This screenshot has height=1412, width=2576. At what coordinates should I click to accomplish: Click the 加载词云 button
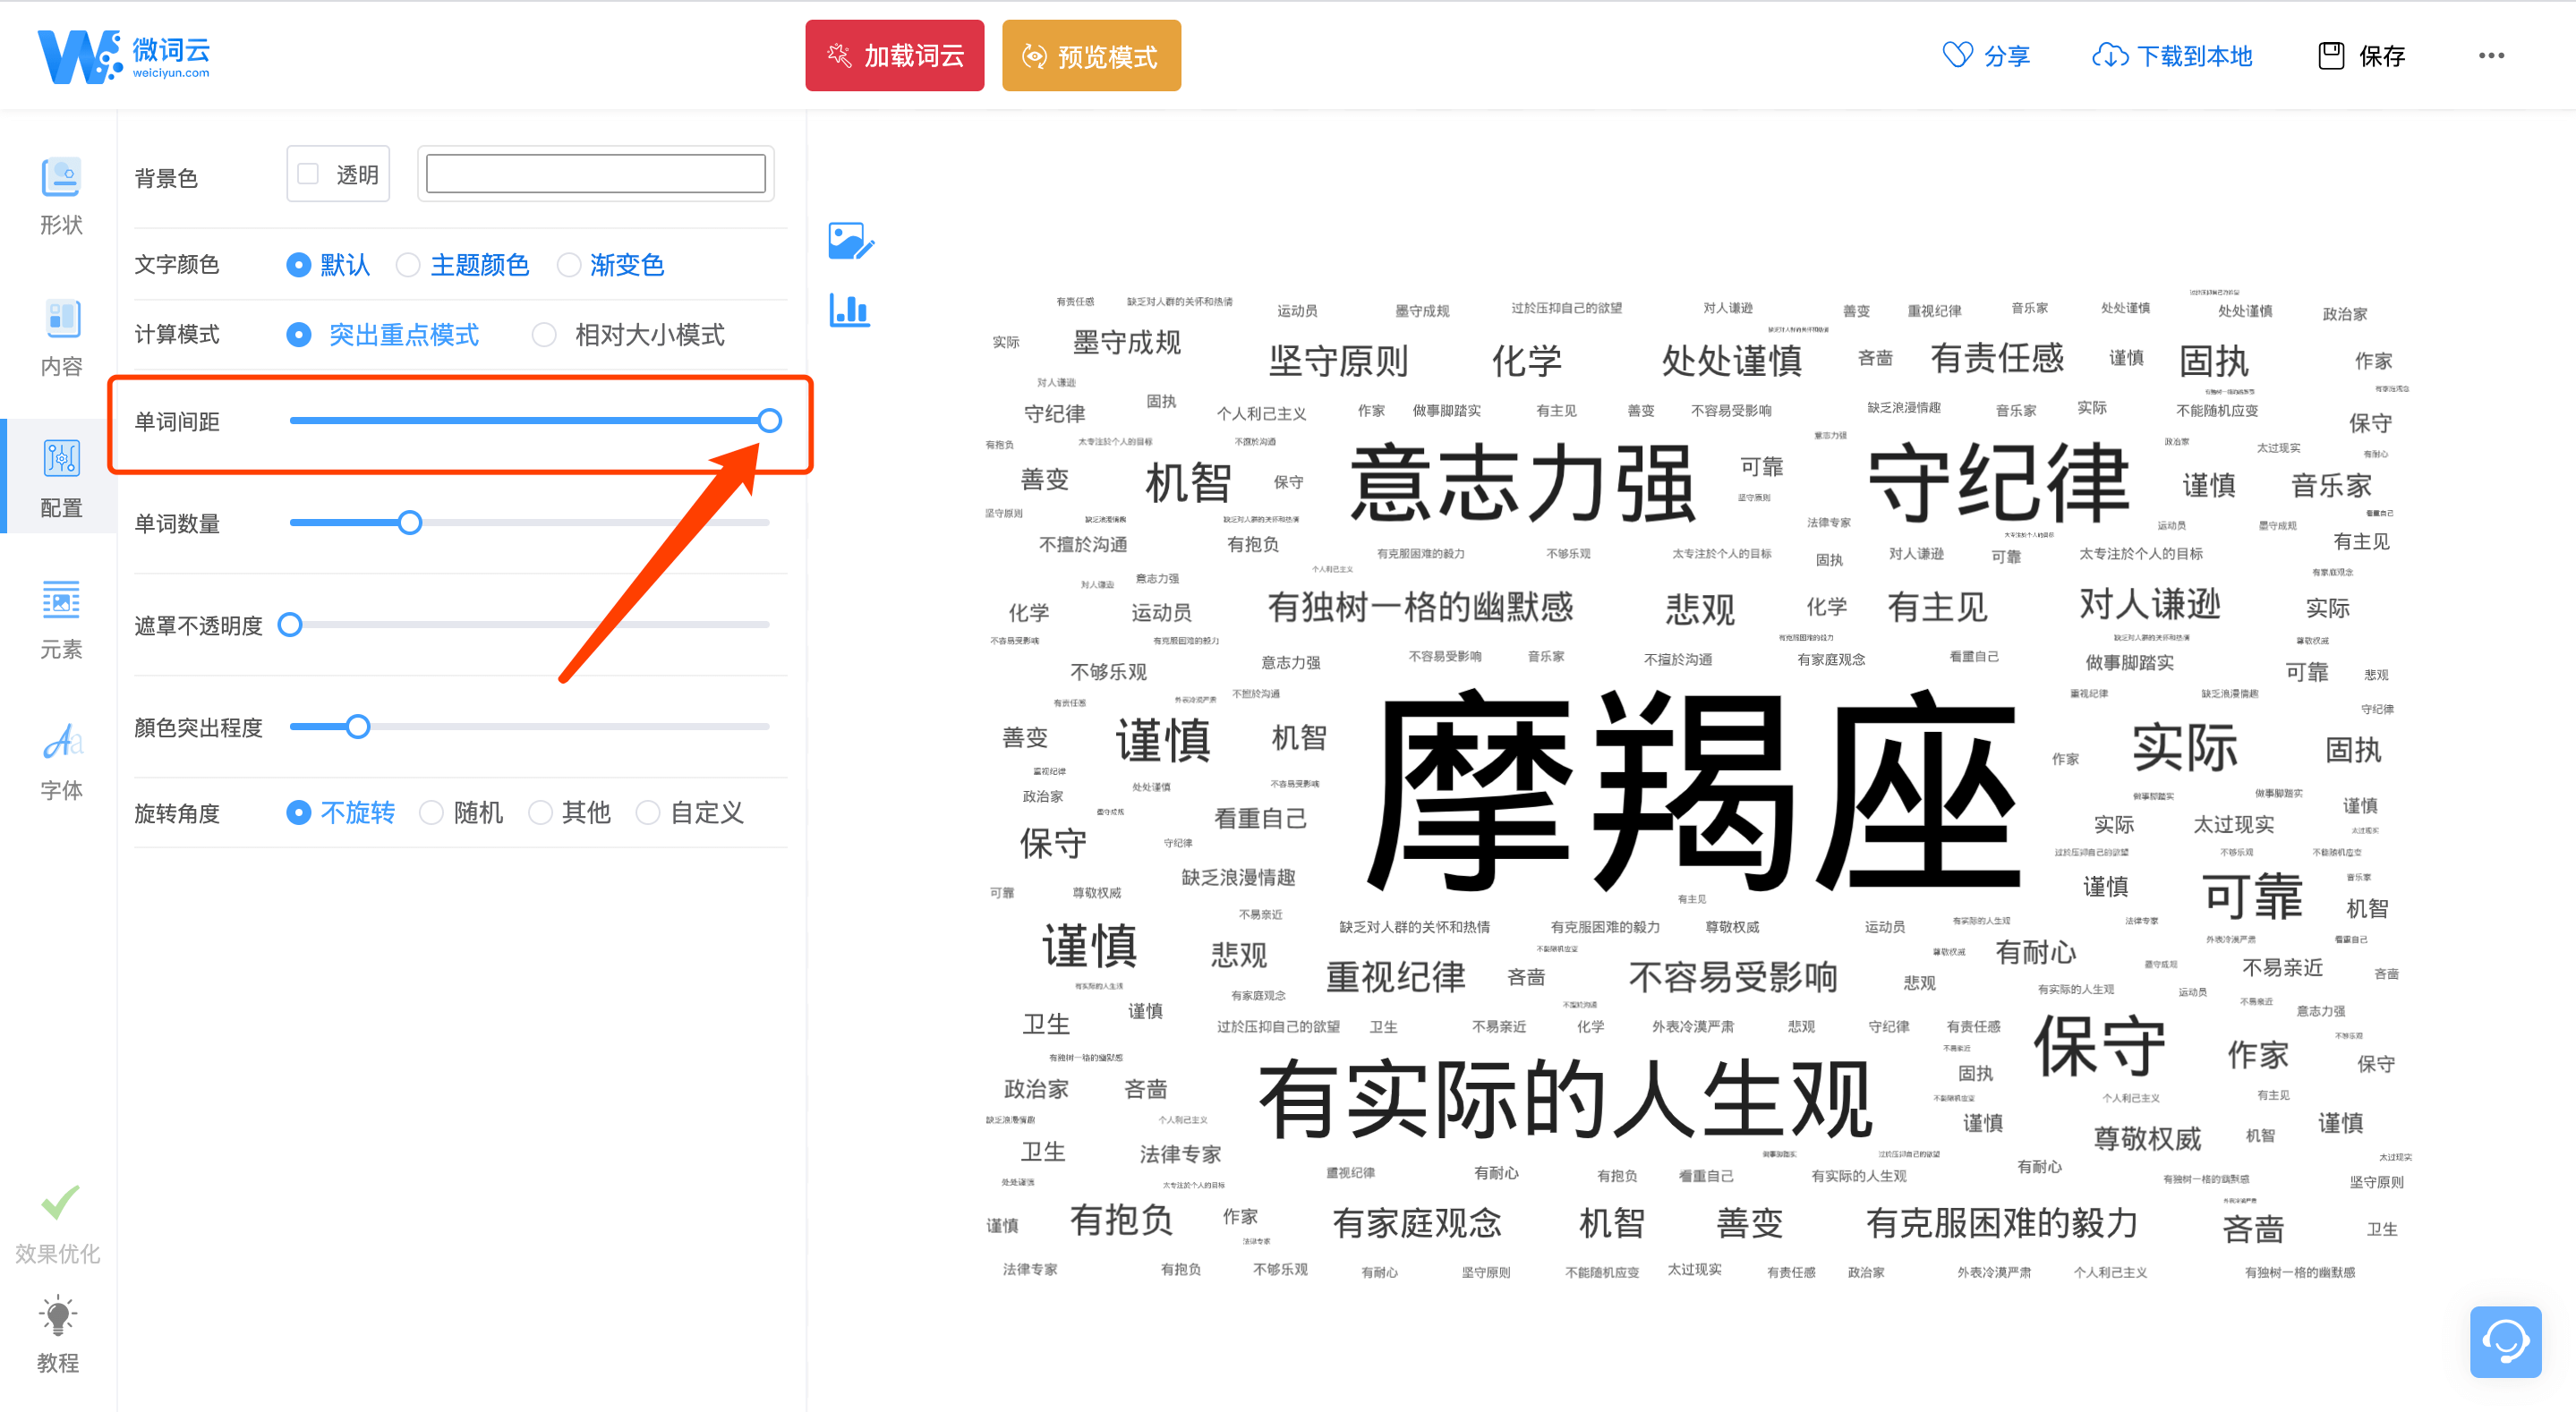[x=894, y=56]
